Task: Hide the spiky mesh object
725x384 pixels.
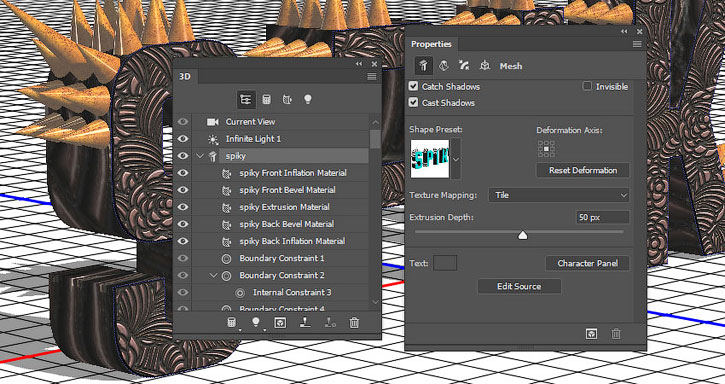Action: (x=183, y=156)
